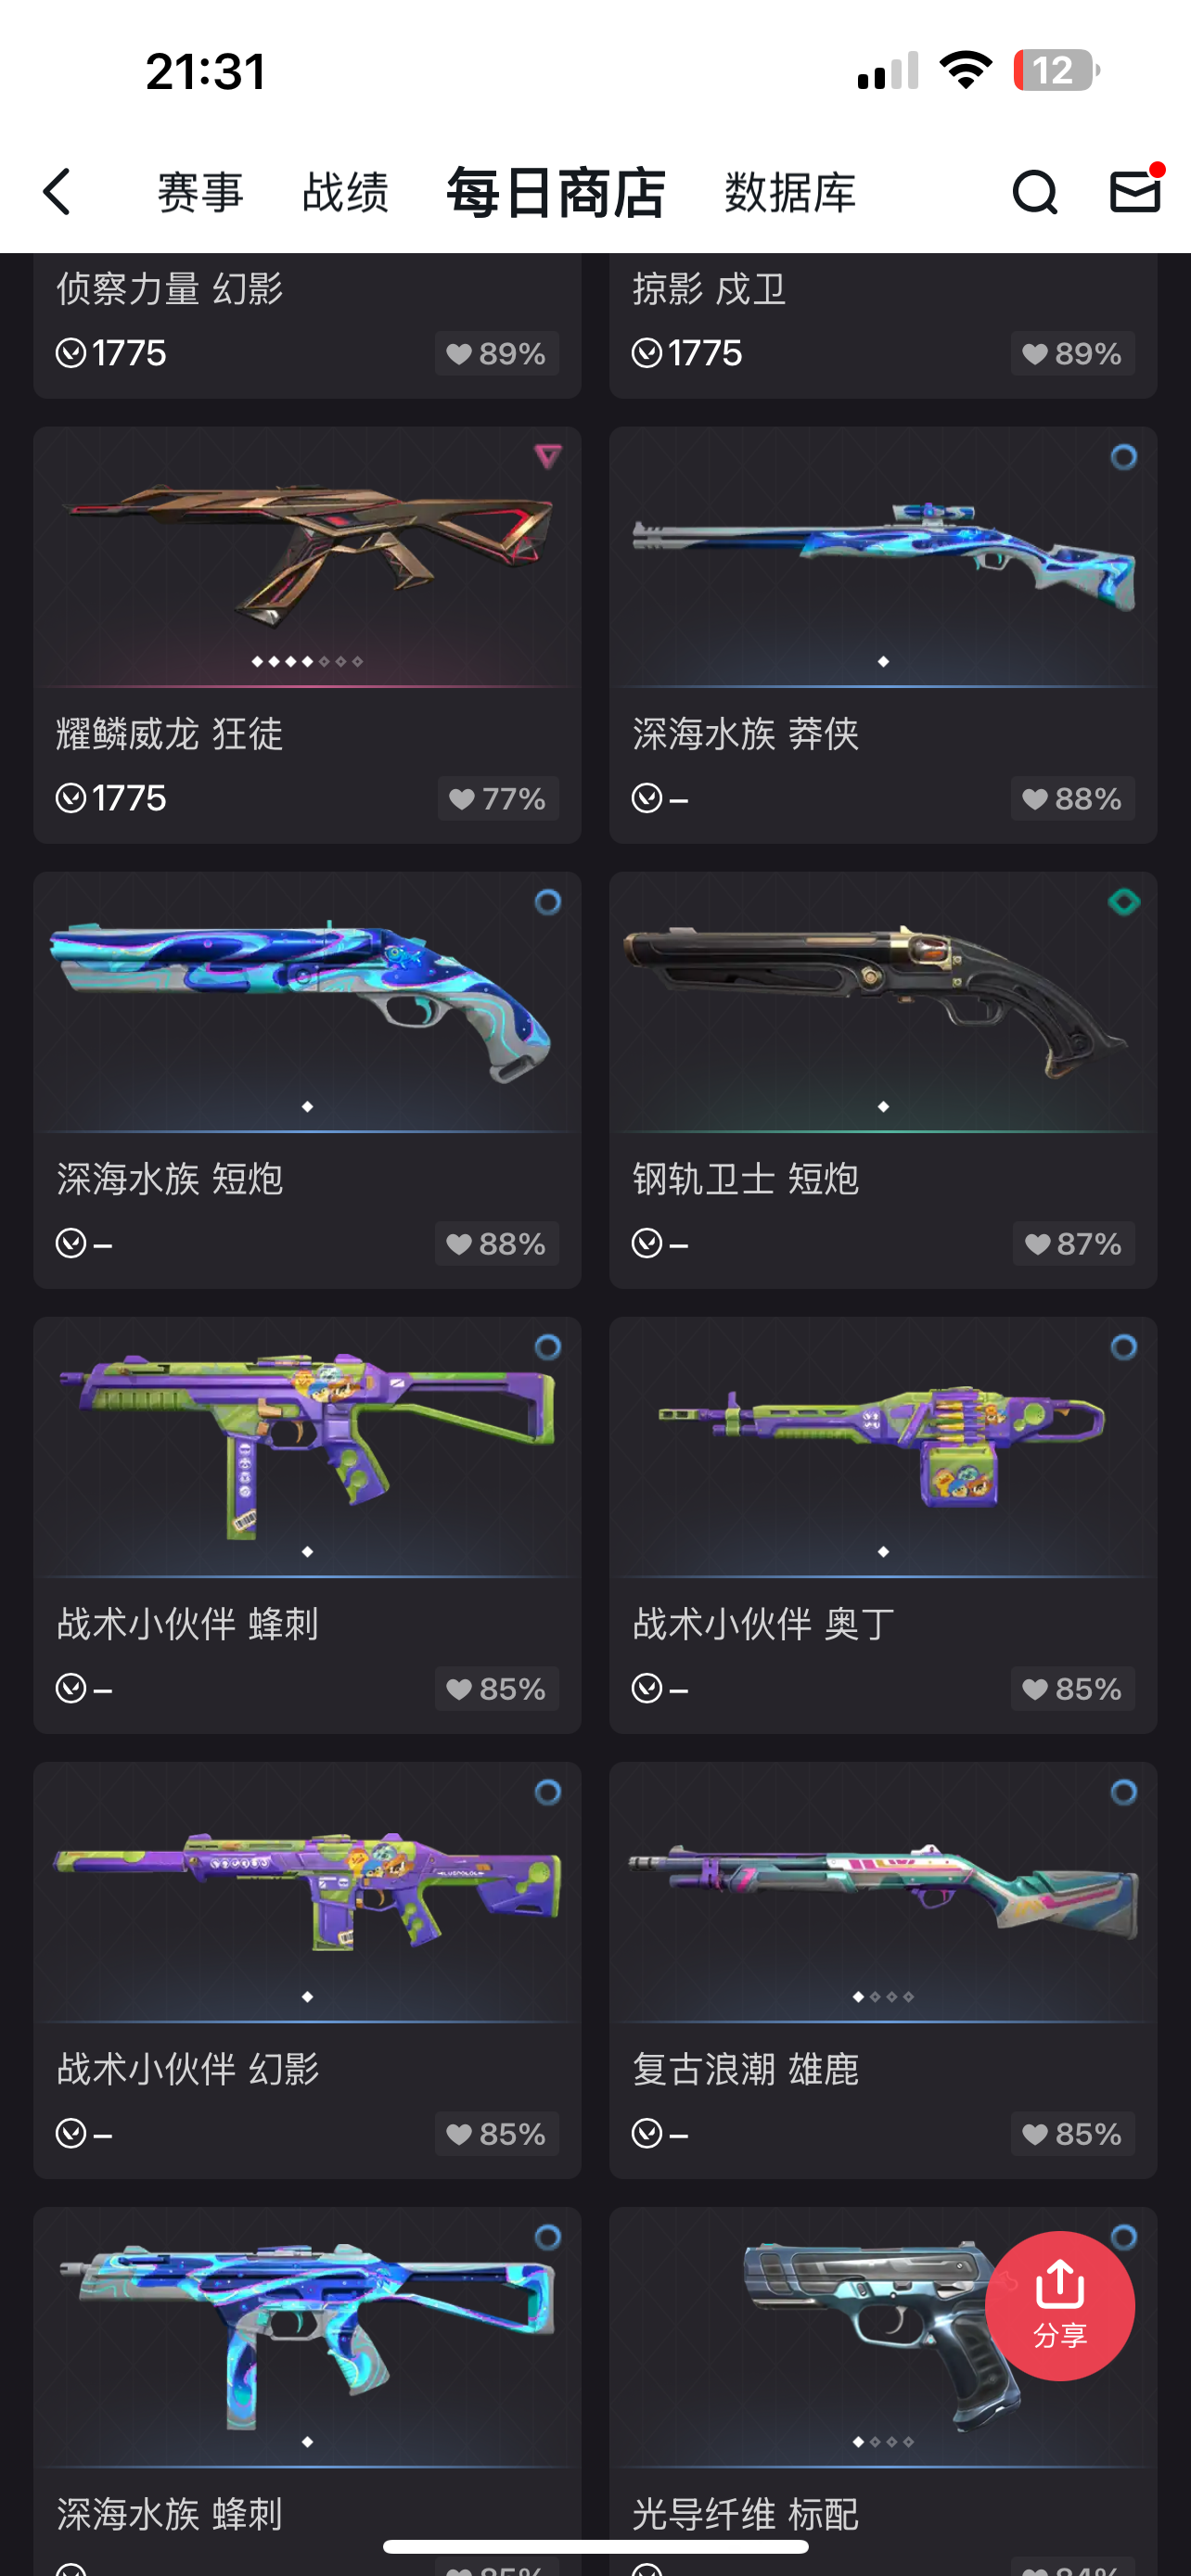Open 战术小伙伴 奥丁 weapon thumbnail

[x=883, y=1446]
